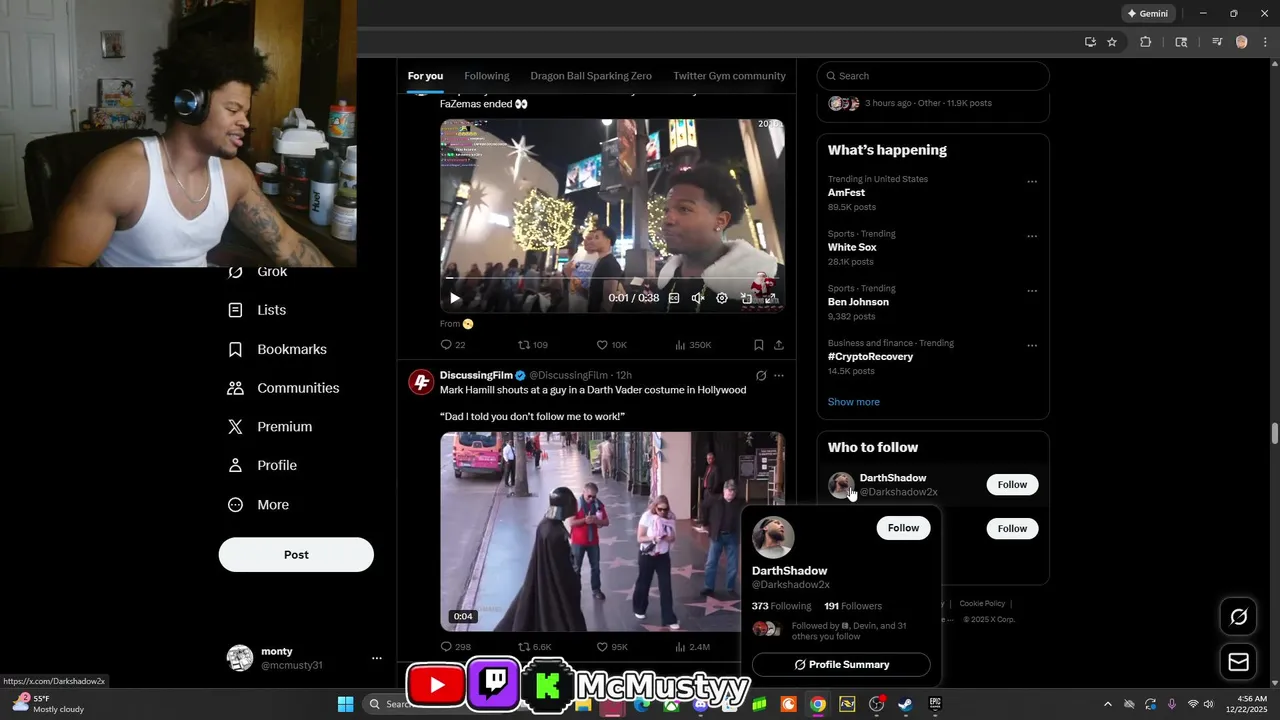Like the post with 10K likes
Image resolution: width=1280 pixels, height=720 pixels.
point(611,345)
